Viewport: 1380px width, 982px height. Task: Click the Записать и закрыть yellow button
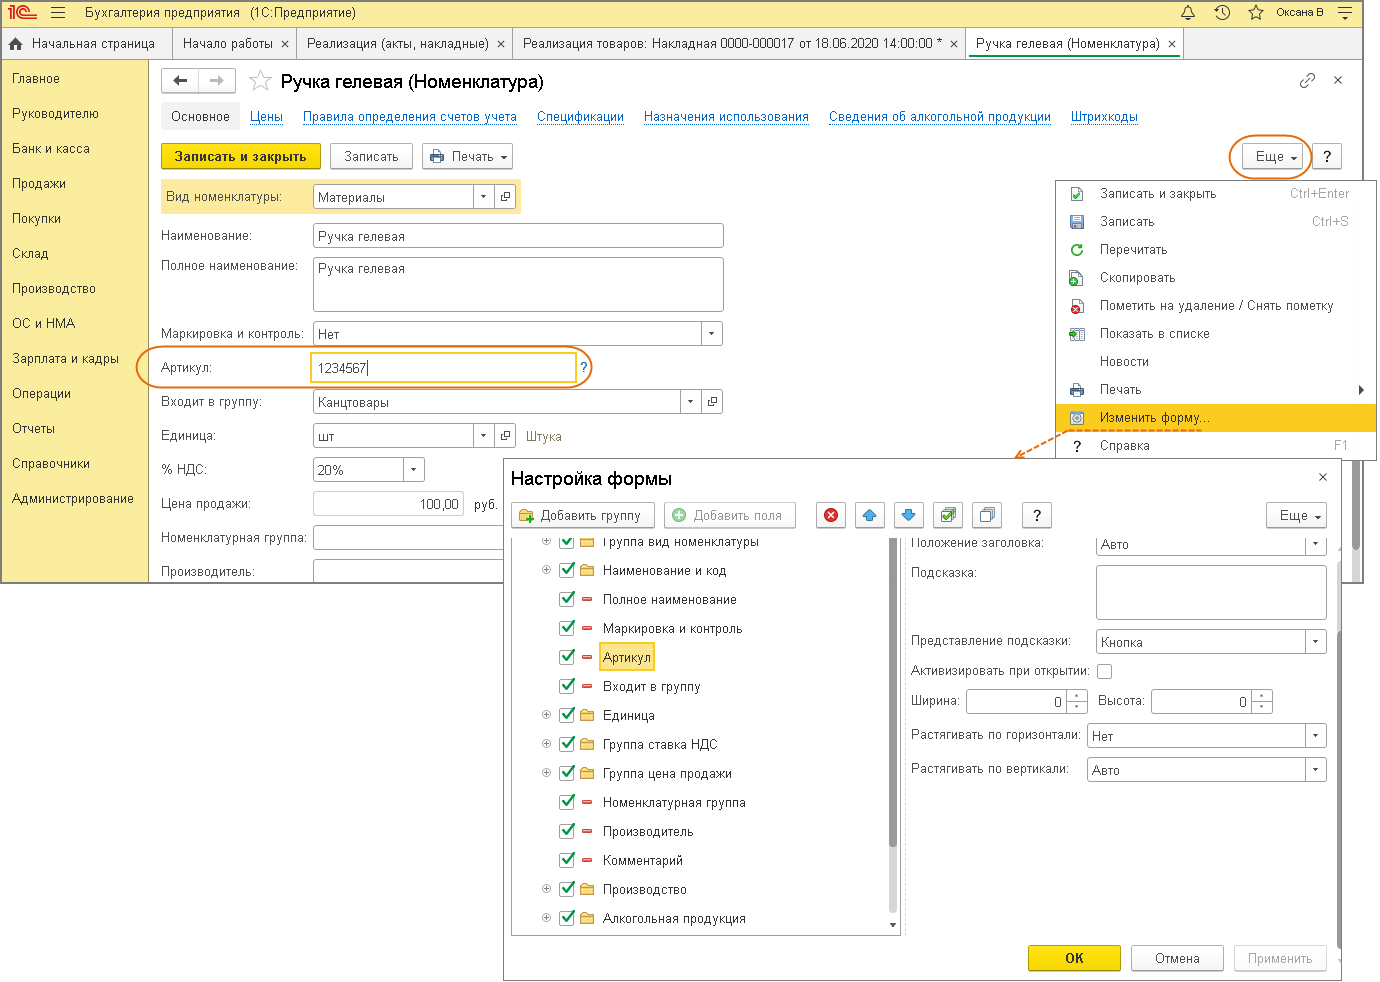pyautogui.click(x=241, y=157)
